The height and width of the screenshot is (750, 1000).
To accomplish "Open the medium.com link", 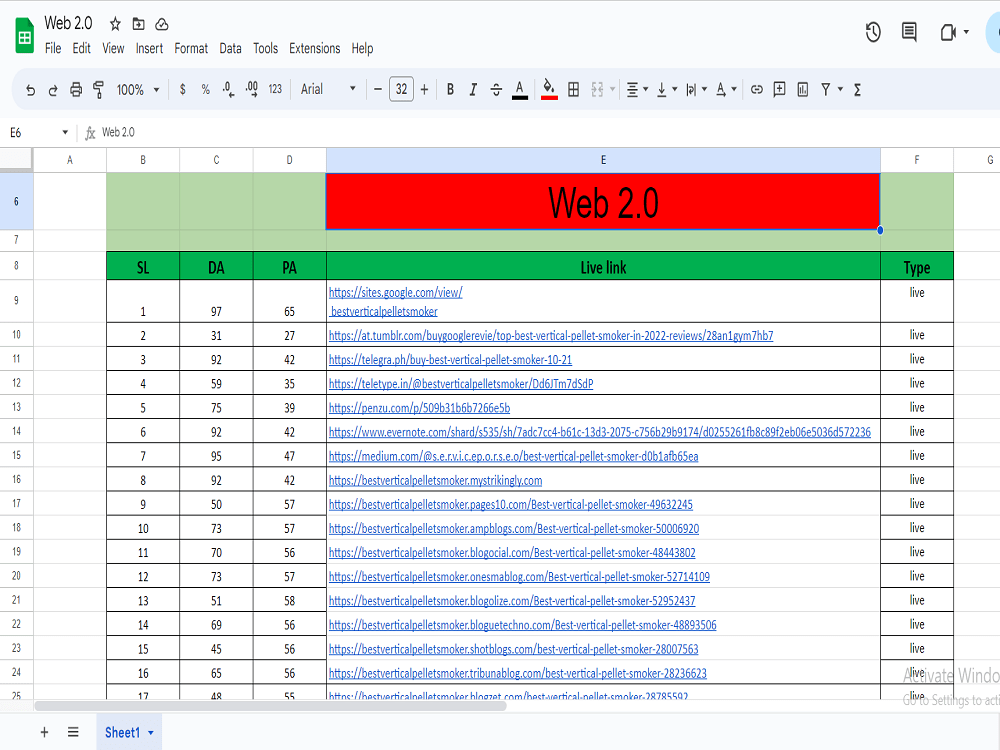I will [513, 457].
